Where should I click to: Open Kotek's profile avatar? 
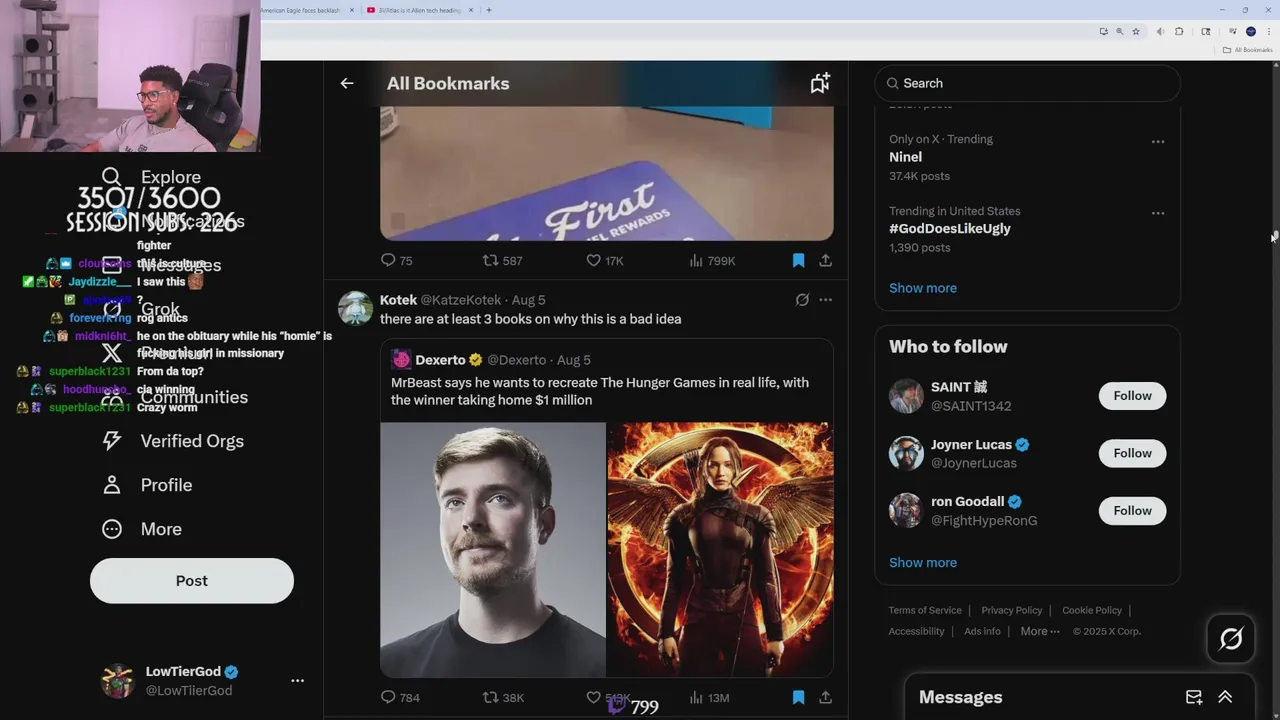click(355, 308)
